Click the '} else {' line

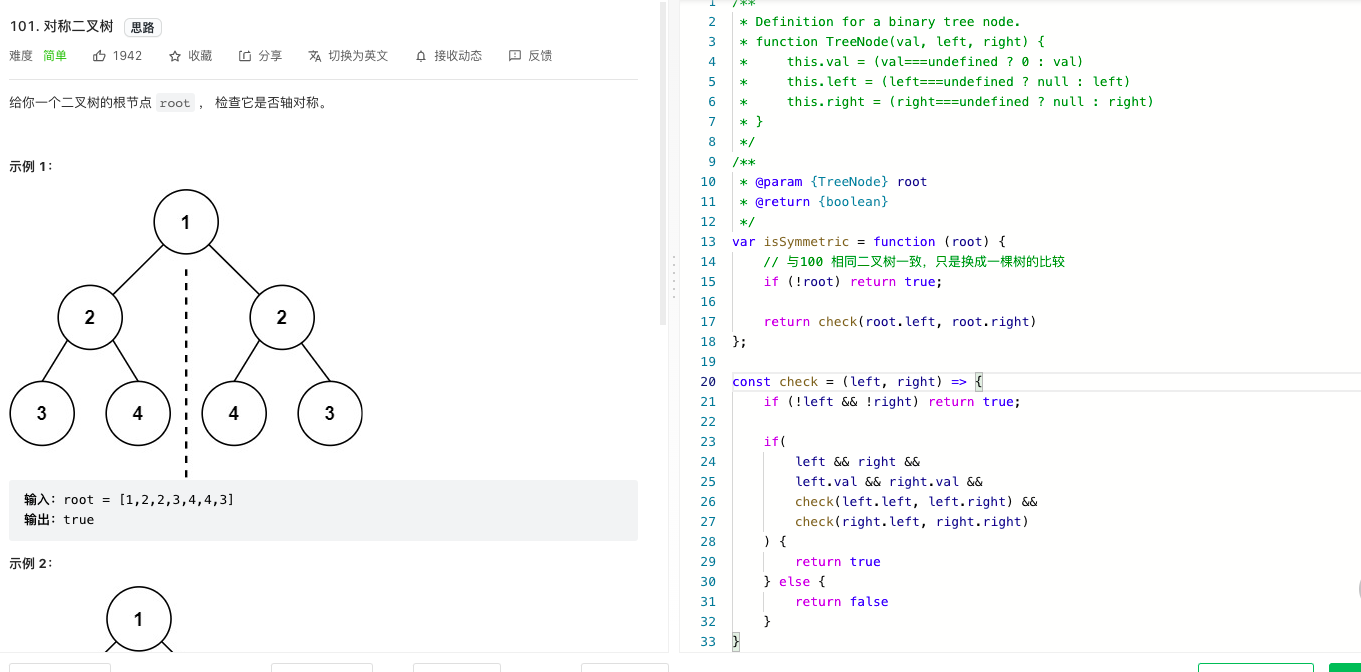(795, 582)
